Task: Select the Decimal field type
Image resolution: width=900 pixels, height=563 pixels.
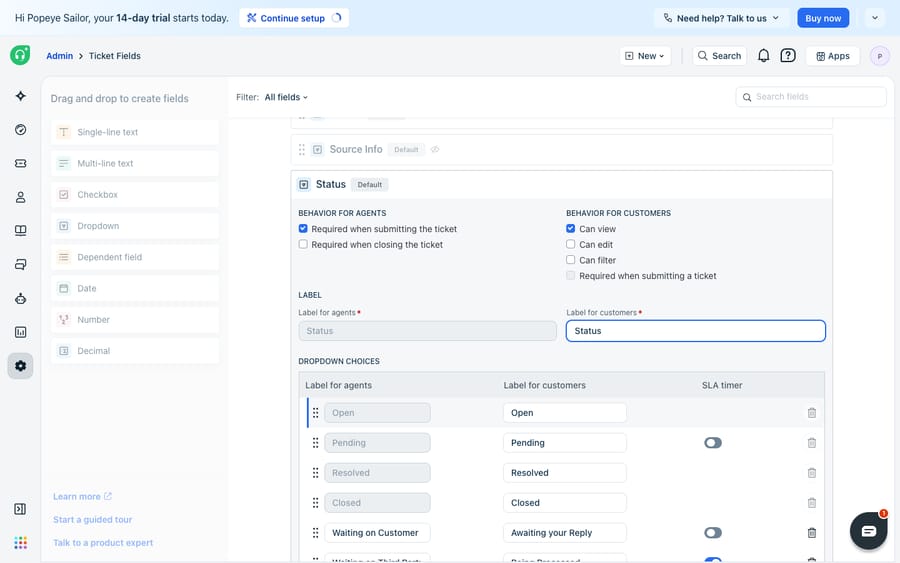Action: click(135, 351)
